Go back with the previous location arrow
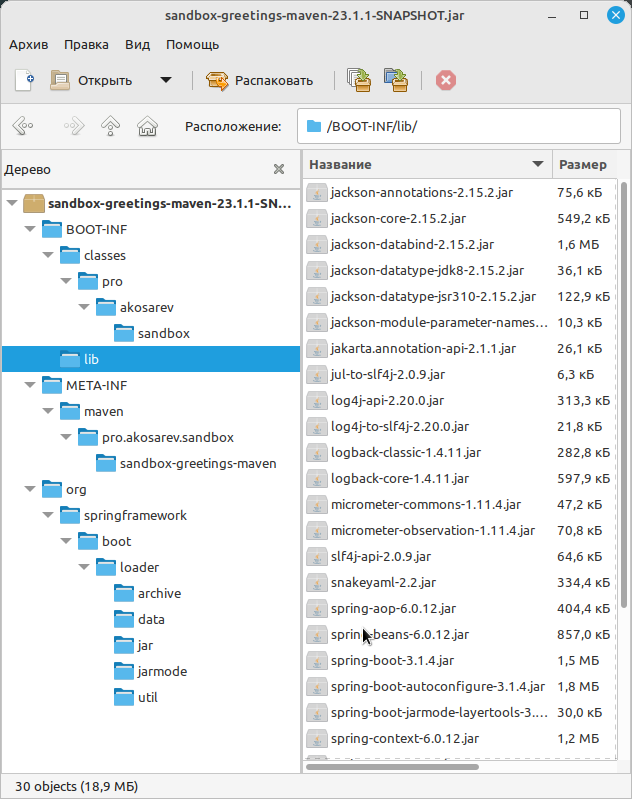632x799 pixels. tap(23, 126)
